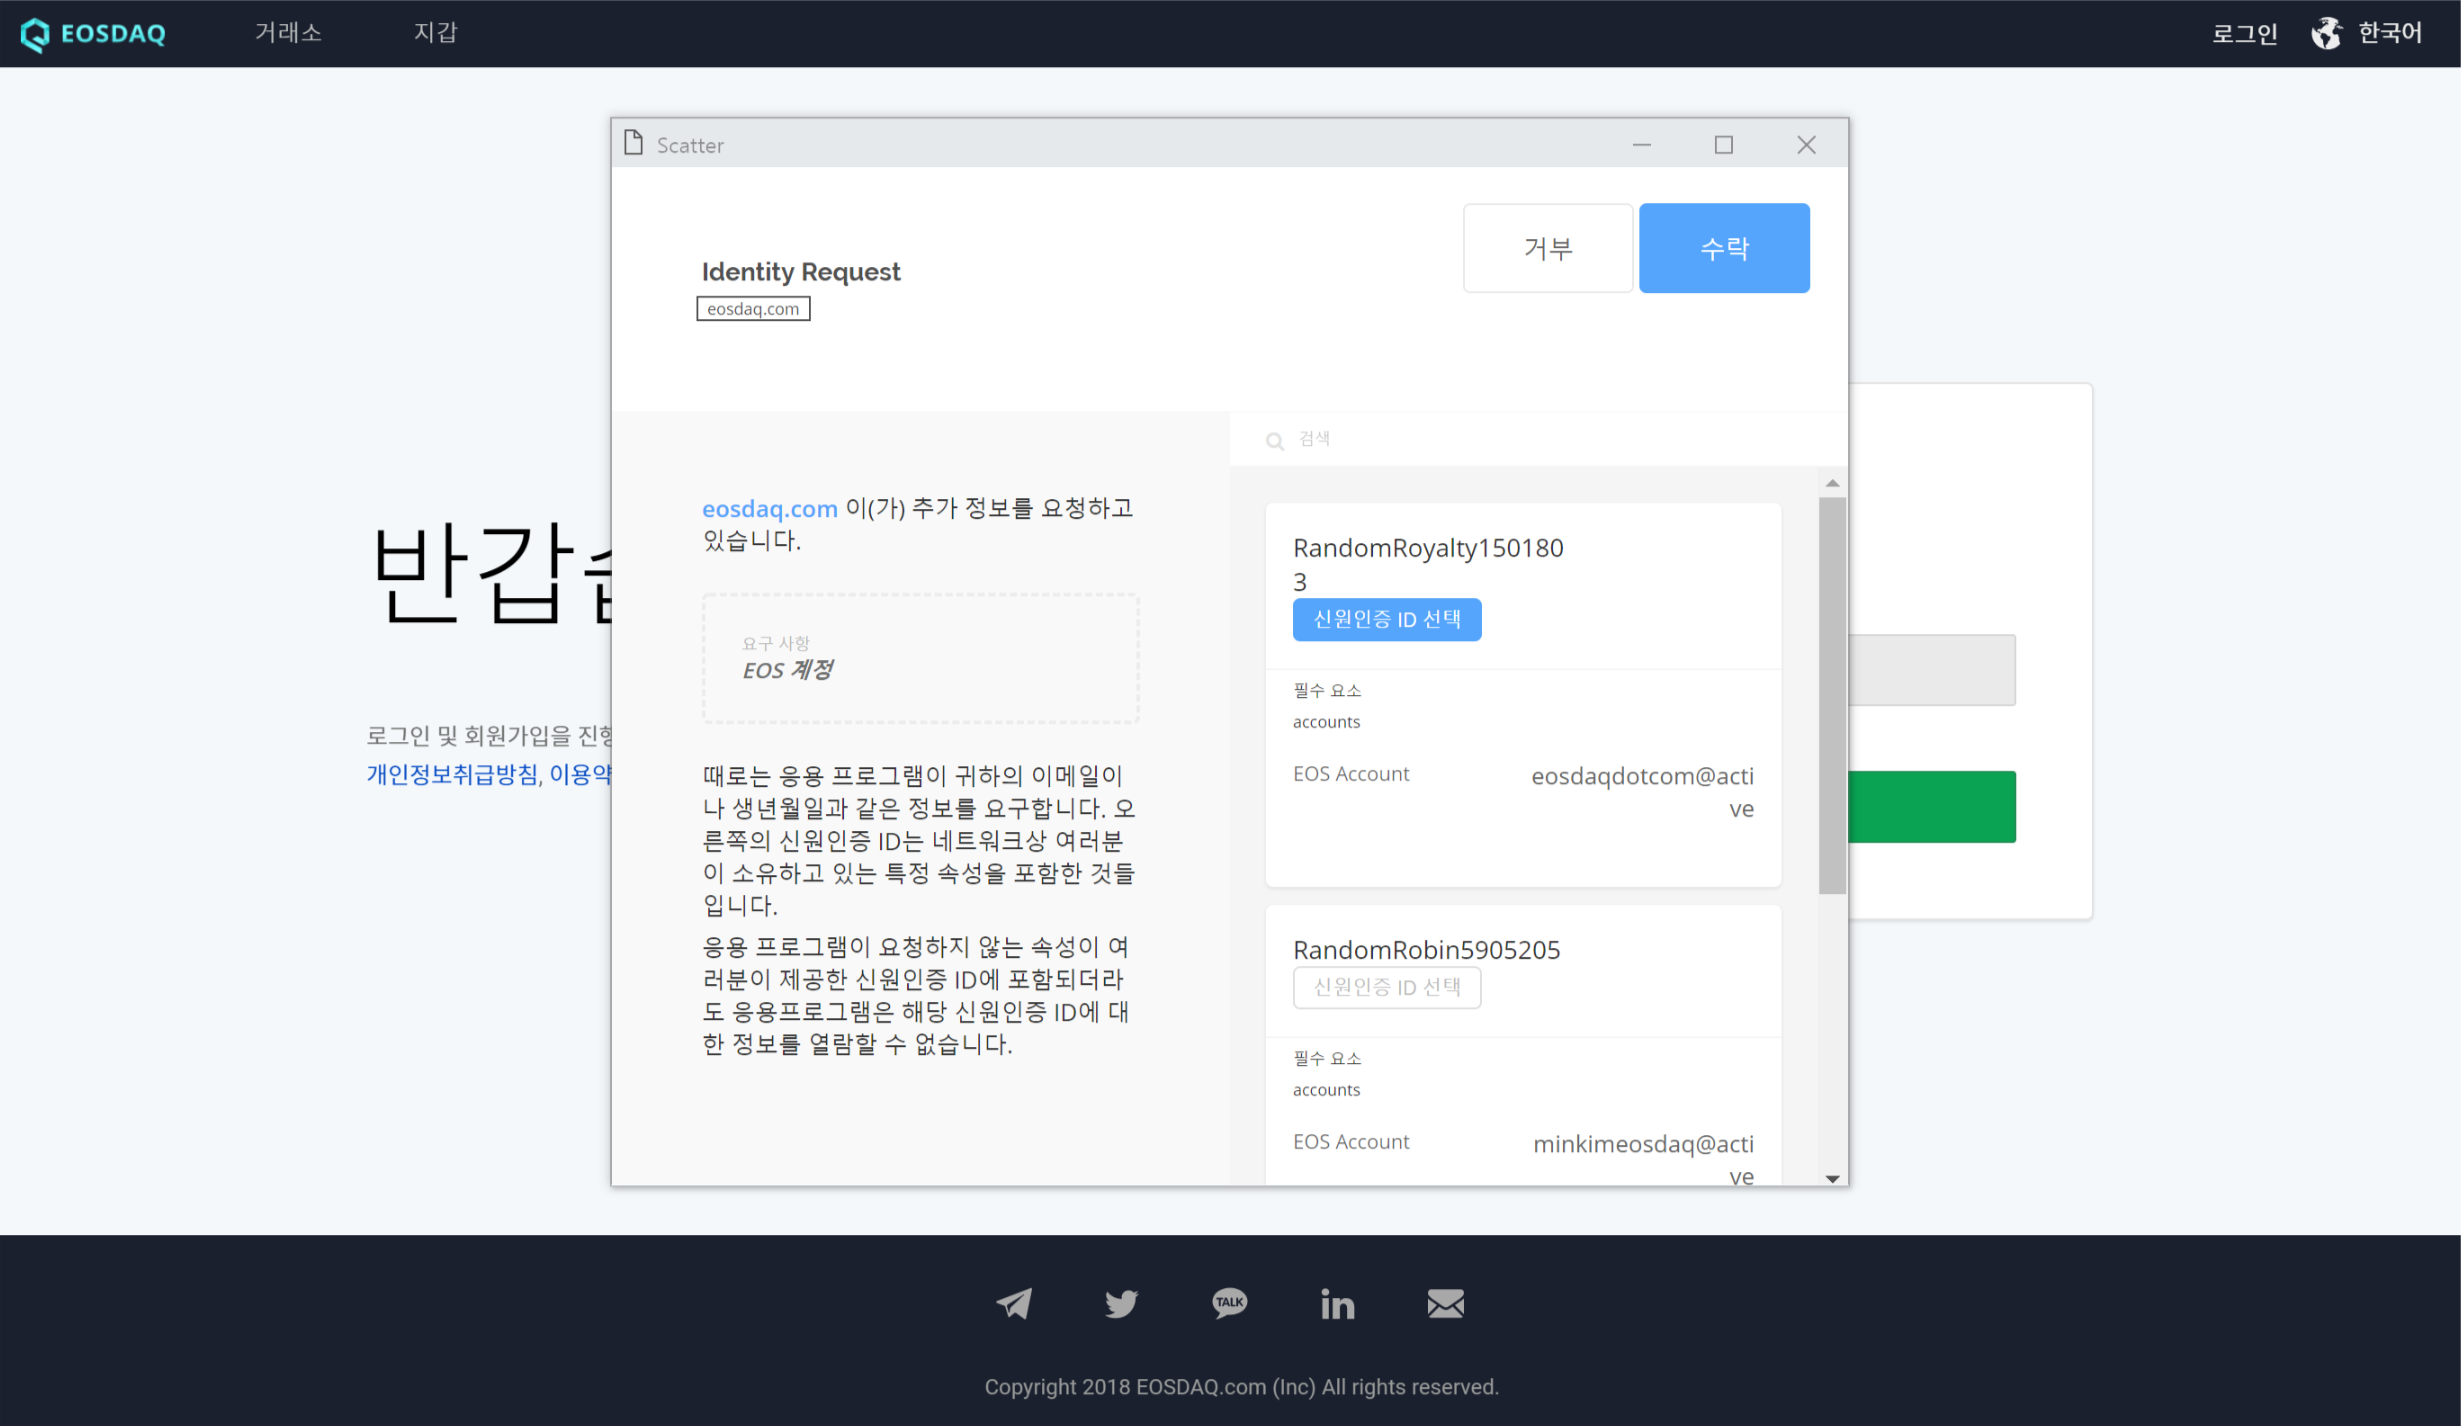Click the eosdaq.com domain badge

(753, 309)
